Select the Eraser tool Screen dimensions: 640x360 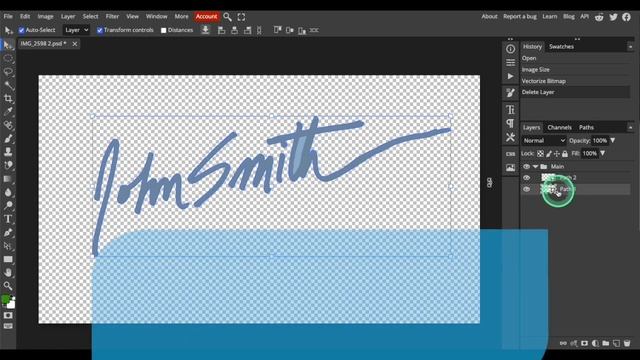[8, 165]
